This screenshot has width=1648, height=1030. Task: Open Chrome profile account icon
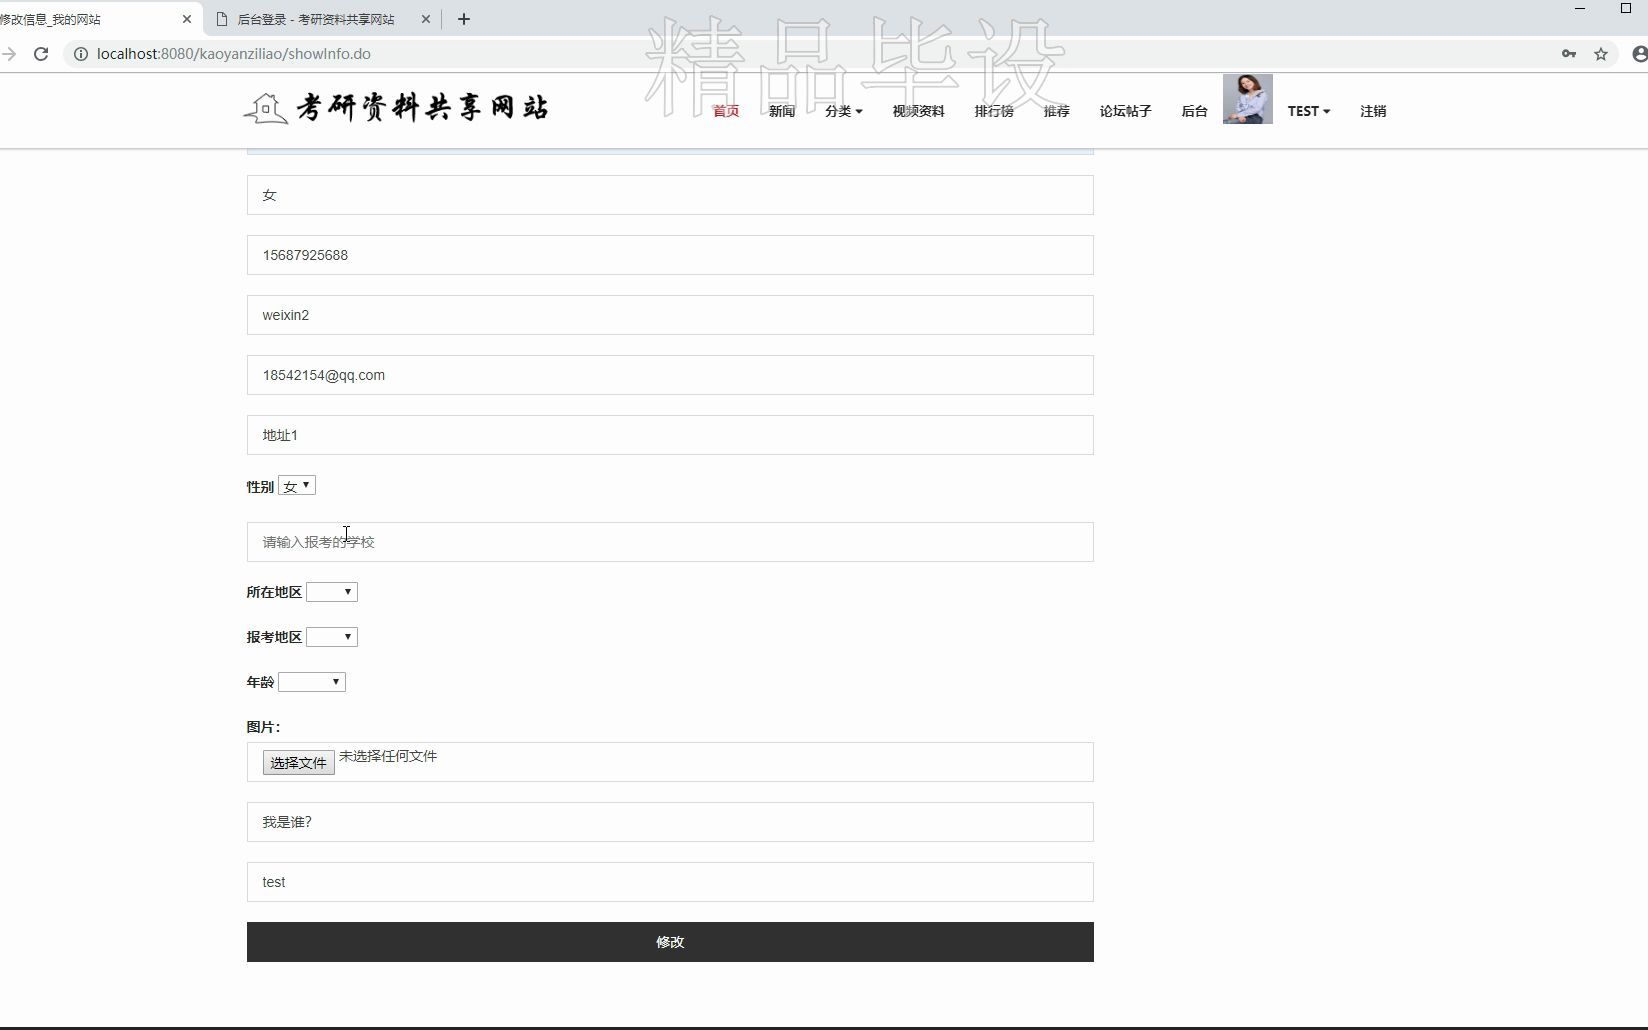[1639, 54]
